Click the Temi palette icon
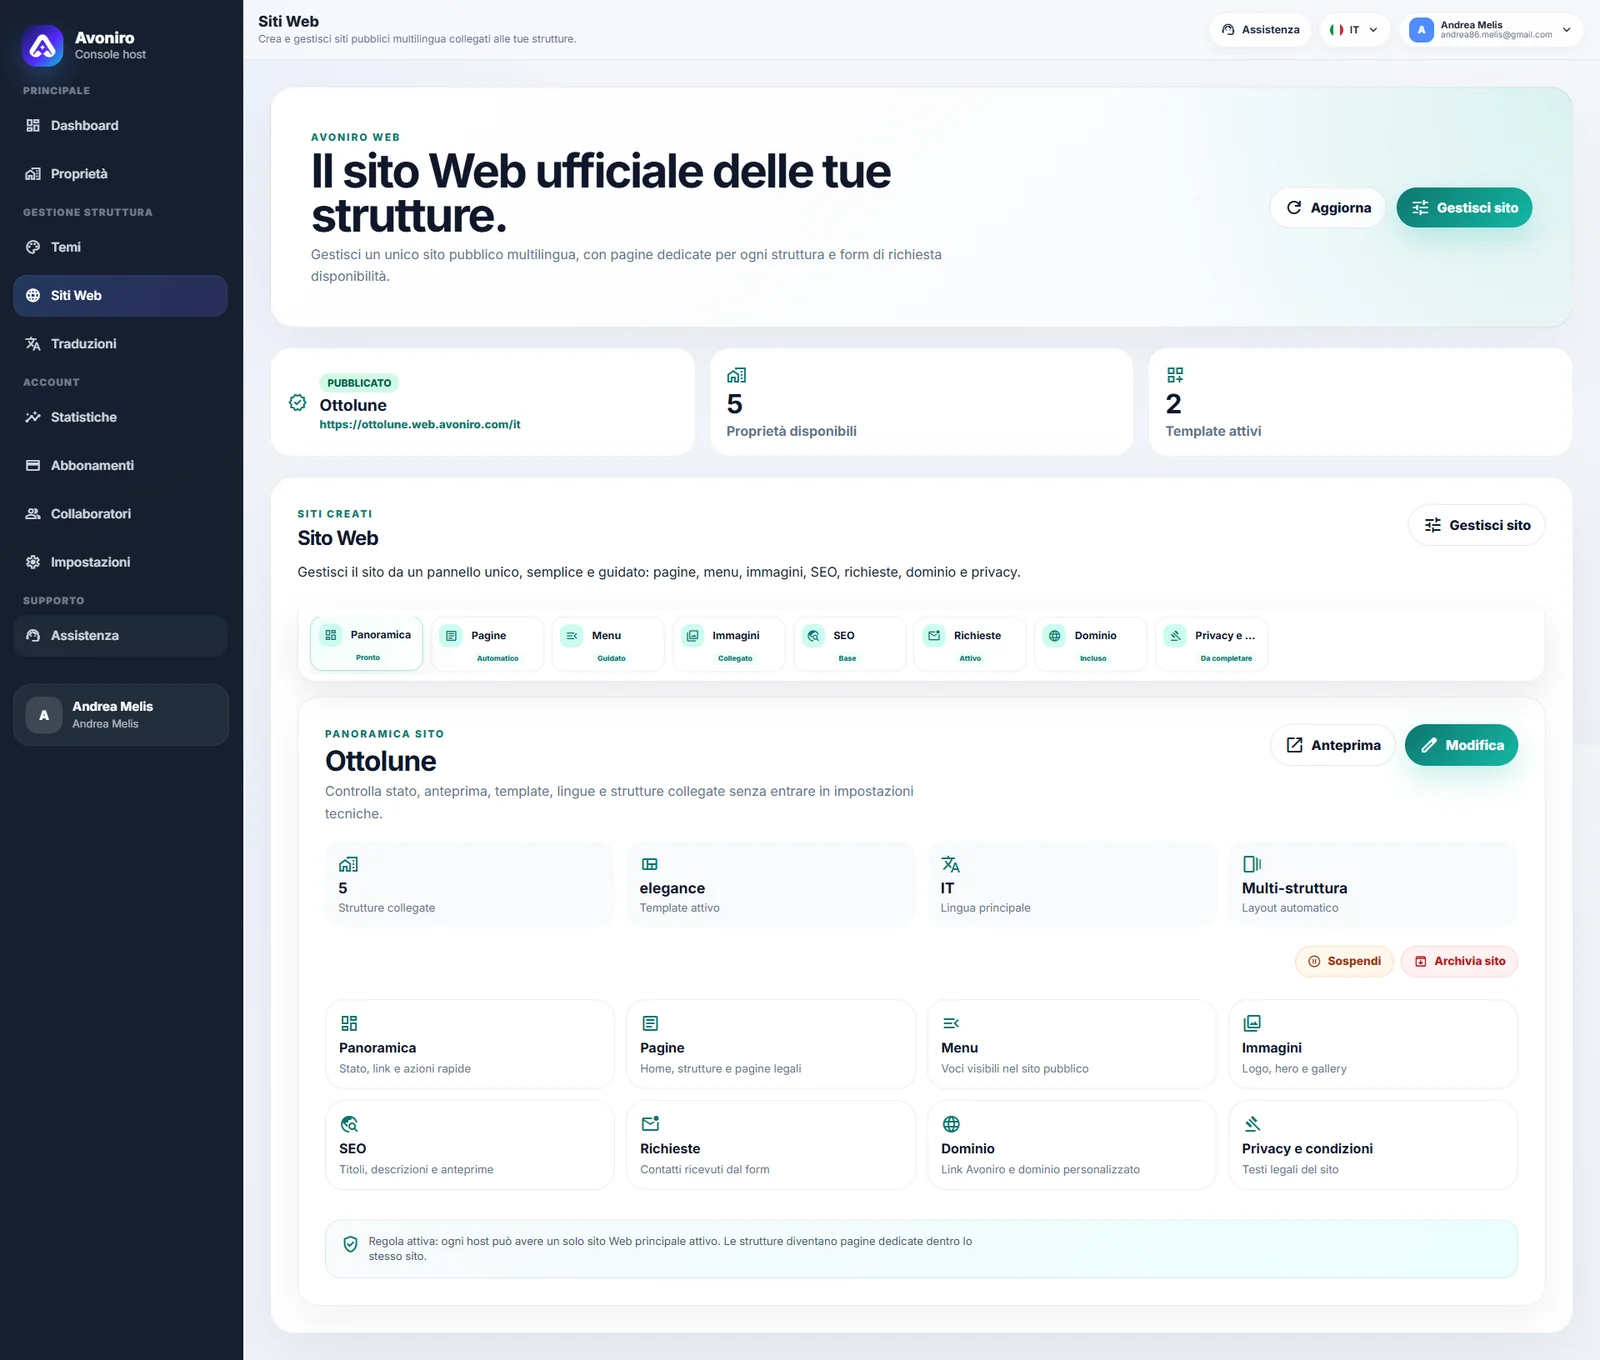1600x1360 pixels. 33,247
